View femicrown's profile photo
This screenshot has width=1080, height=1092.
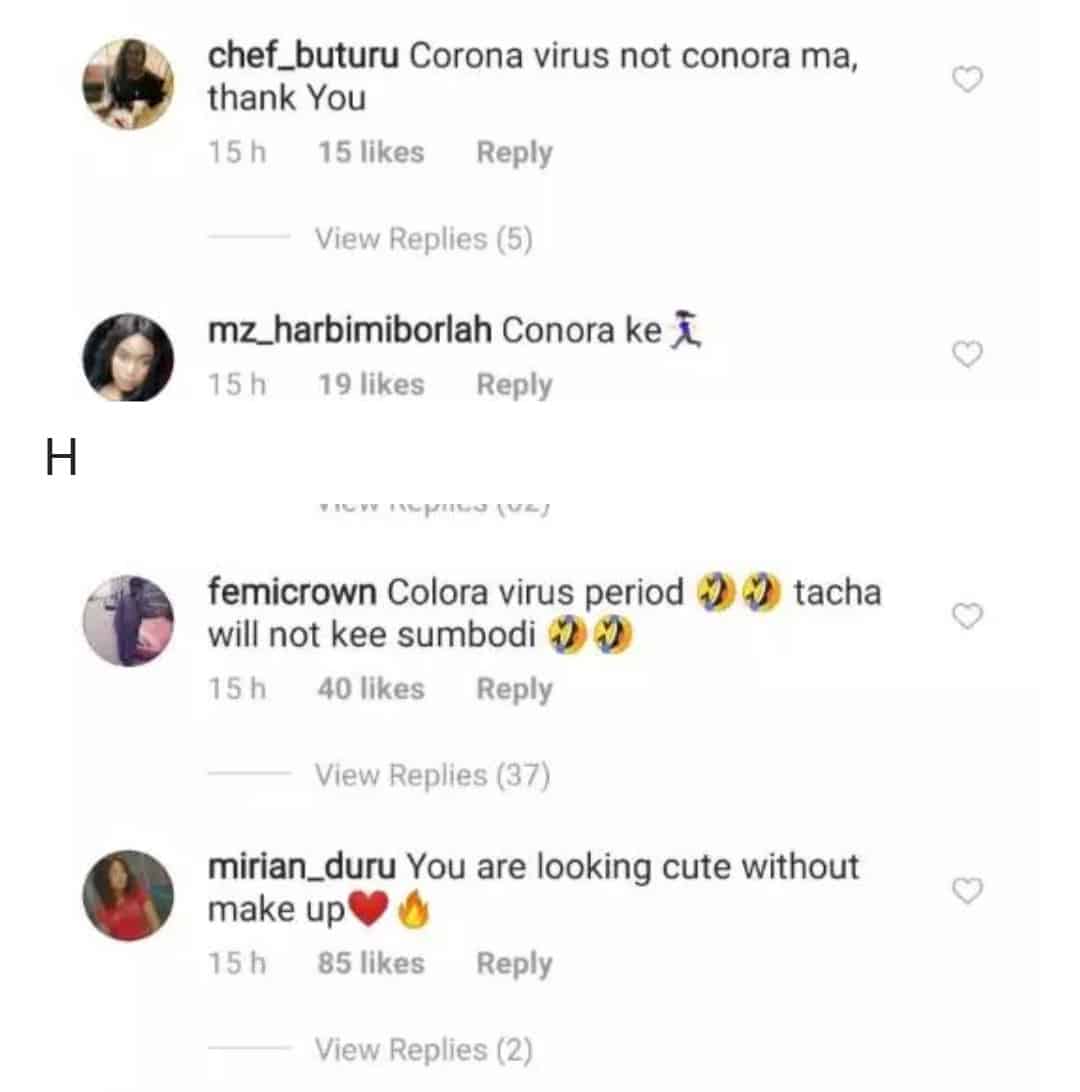128,621
